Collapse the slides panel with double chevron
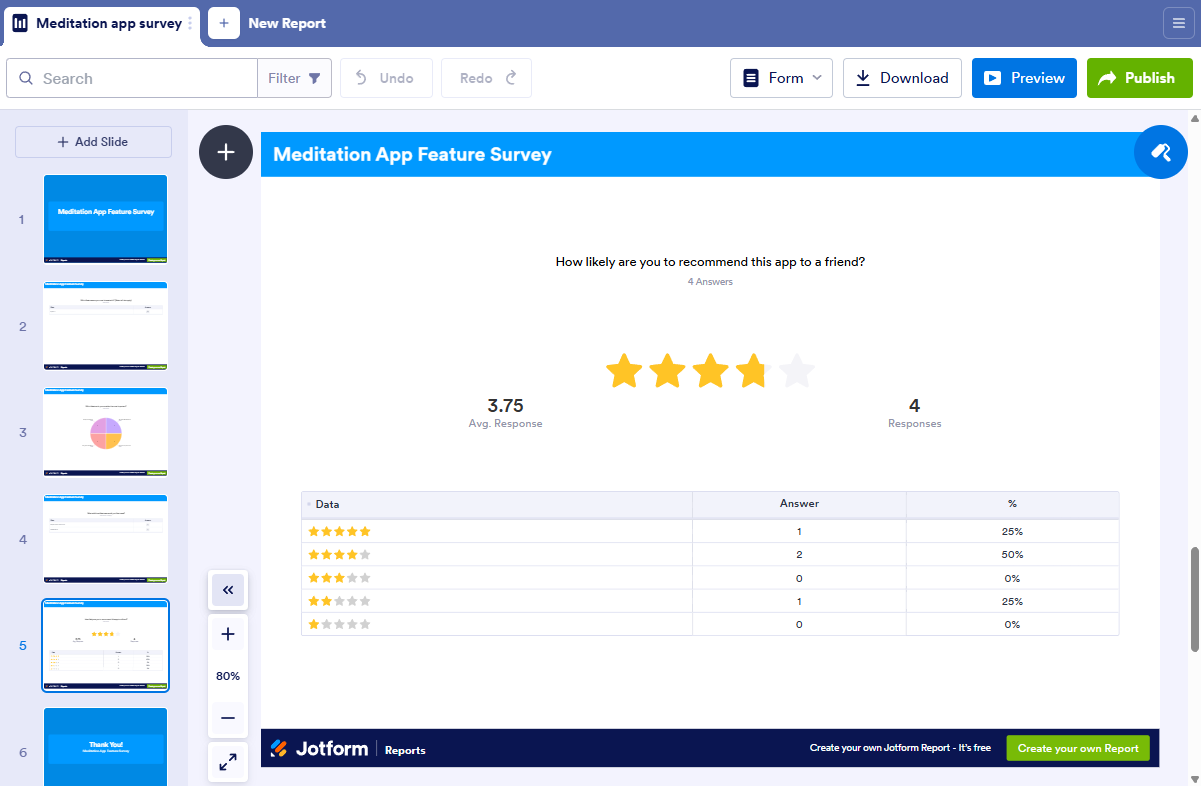Viewport: 1201px width, 786px height. point(228,591)
